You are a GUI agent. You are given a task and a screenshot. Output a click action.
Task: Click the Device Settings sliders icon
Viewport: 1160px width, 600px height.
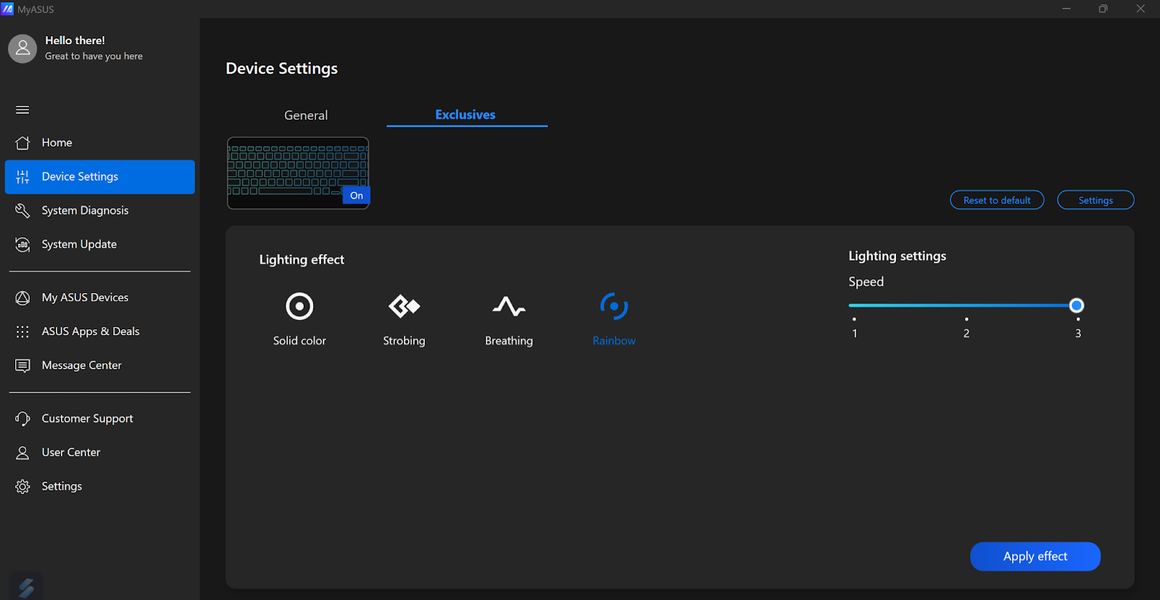point(23,177)
